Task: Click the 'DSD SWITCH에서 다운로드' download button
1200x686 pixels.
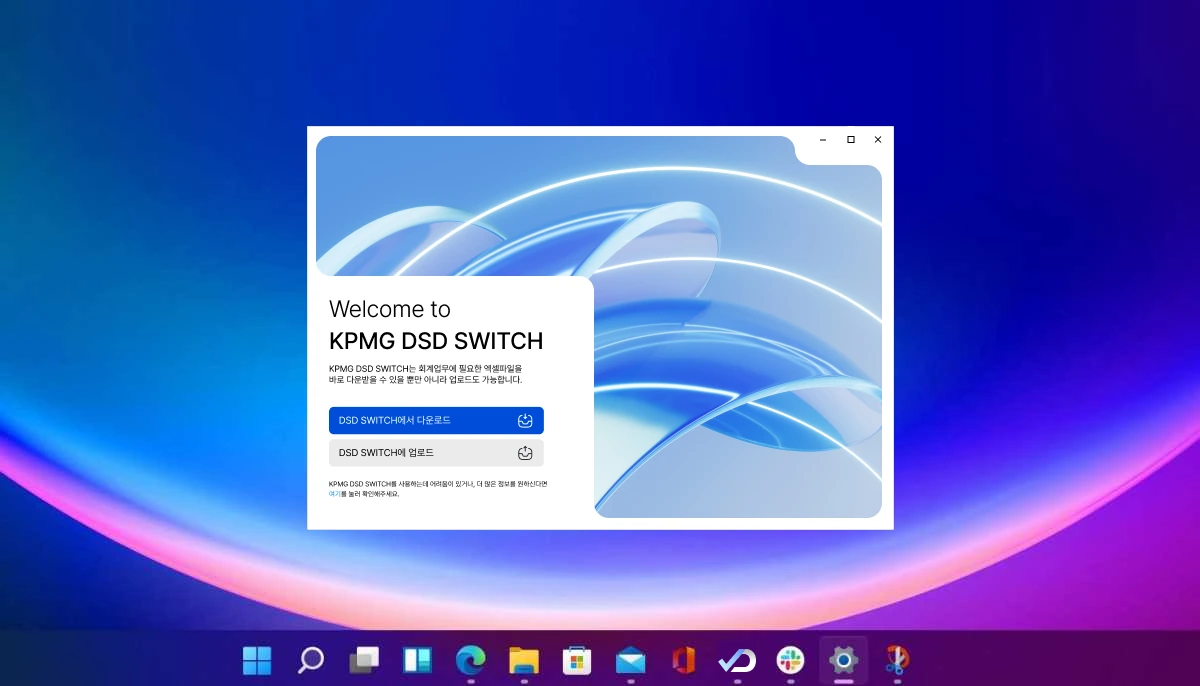Action: 436,420
